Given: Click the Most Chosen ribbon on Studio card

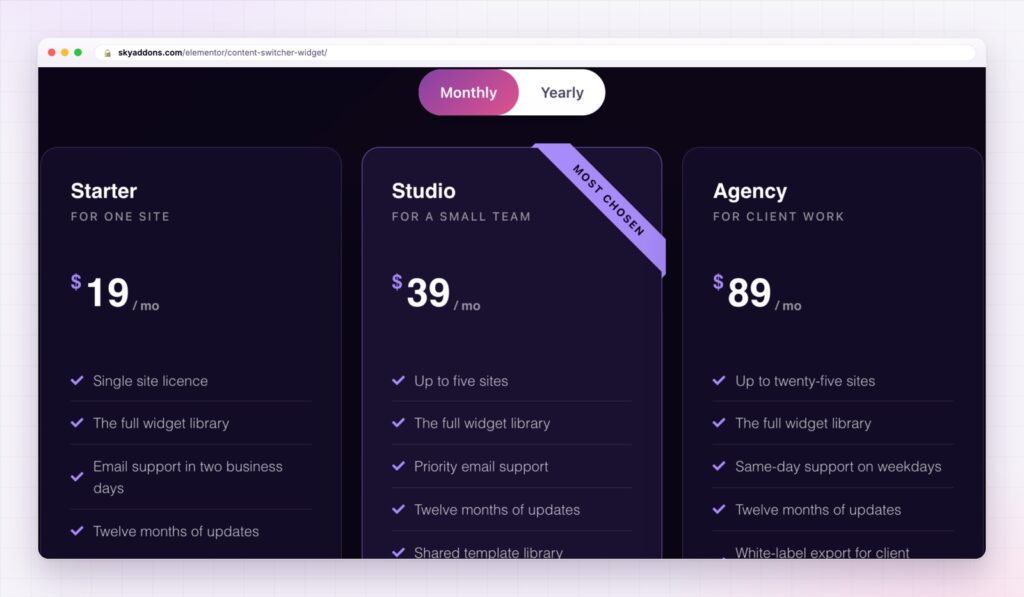Looking at the screenshot, I should tap(608, 200).
